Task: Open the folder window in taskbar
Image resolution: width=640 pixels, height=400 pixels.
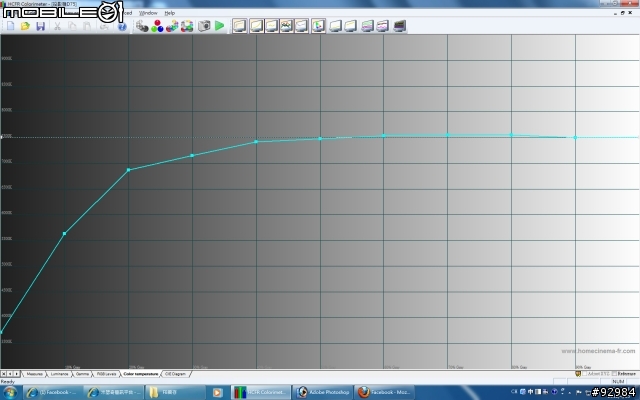Action: click(176, 393)
